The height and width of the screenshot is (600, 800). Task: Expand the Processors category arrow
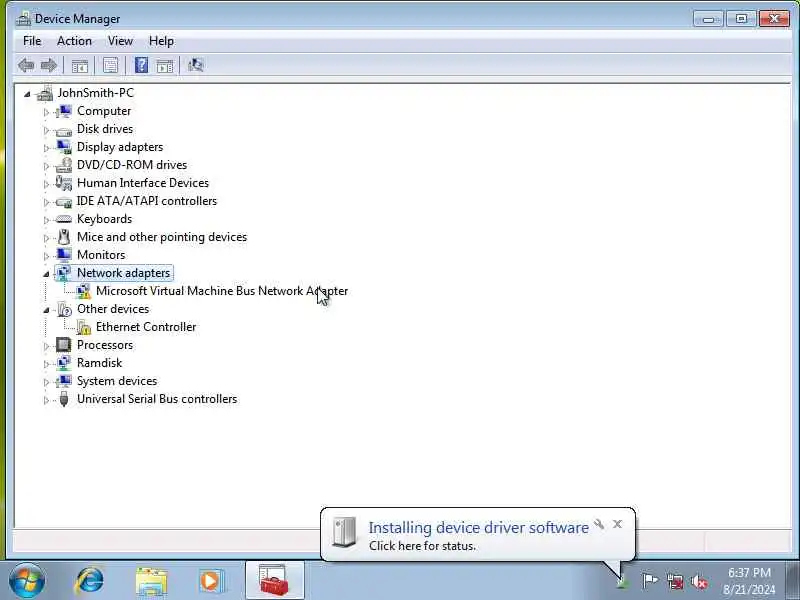(46, 346)
